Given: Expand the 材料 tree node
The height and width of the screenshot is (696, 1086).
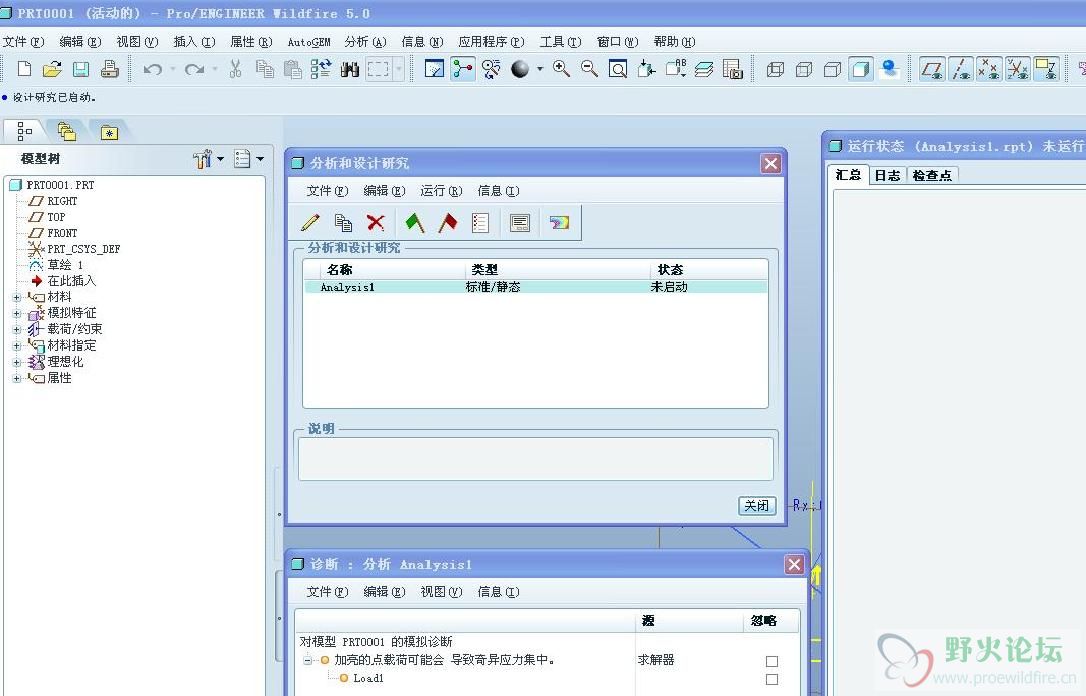Looking at the screenshot, I should pos(16,298).
